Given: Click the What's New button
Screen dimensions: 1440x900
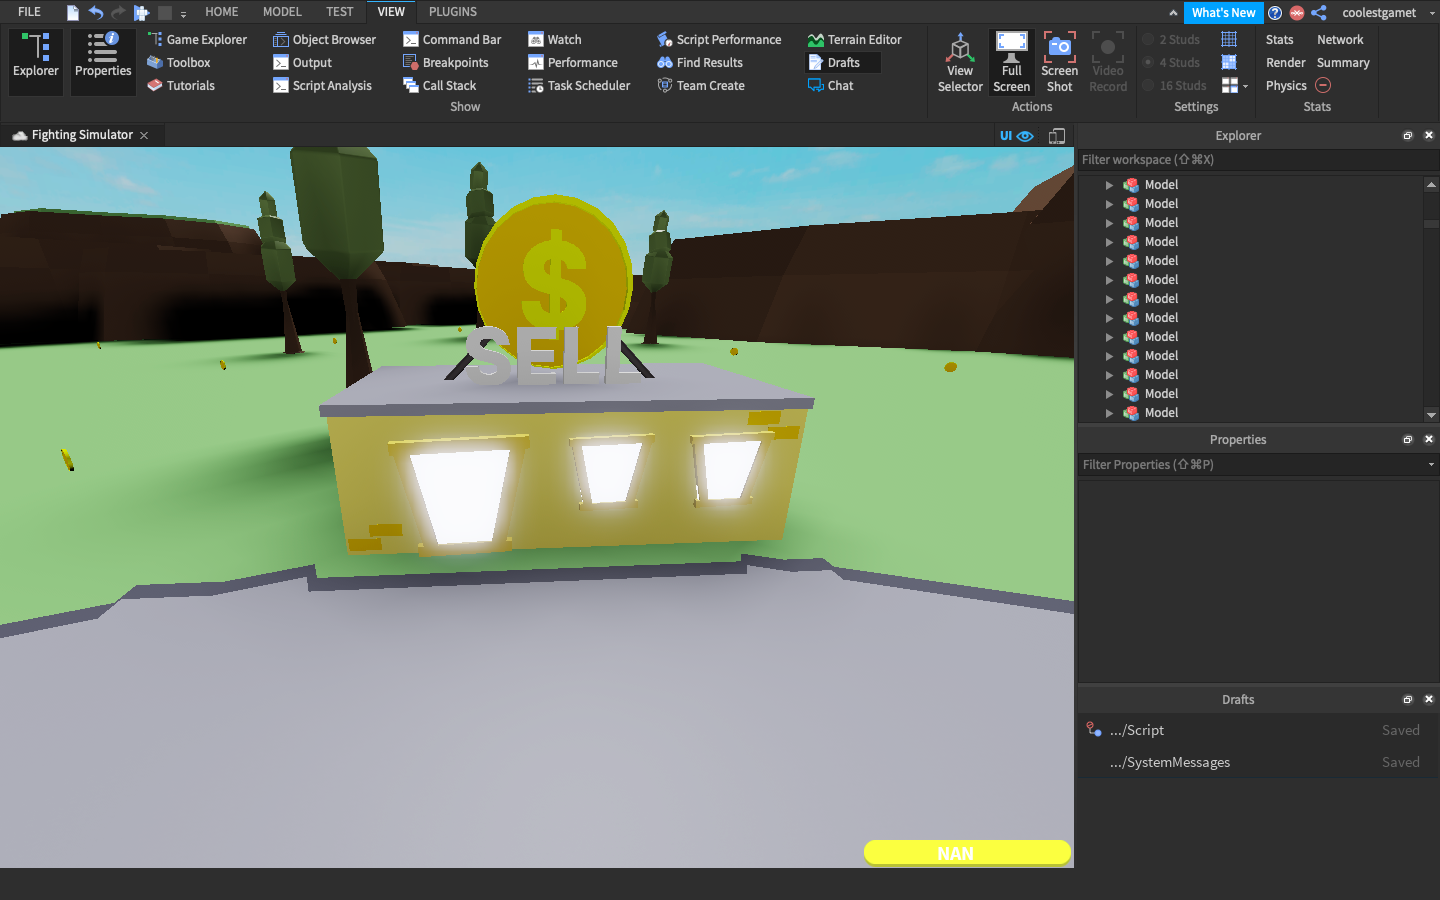Looking at the screenshot, I should (1223, 13).
